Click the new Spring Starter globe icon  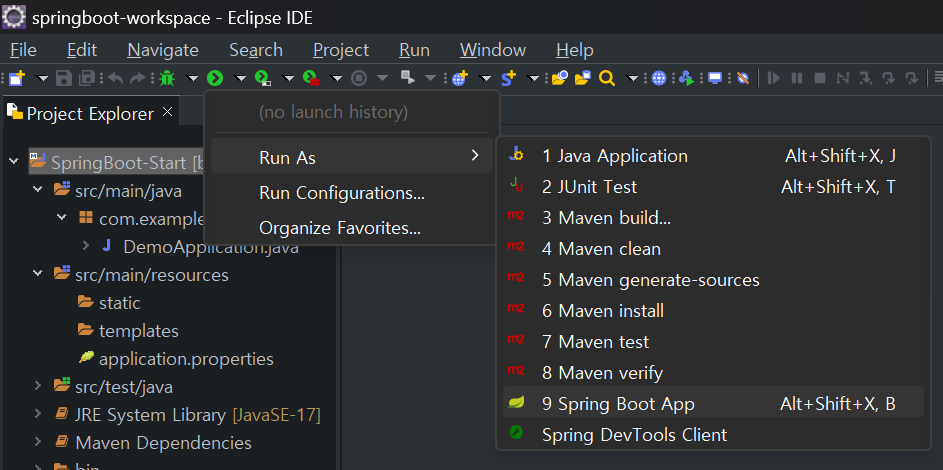click(459, 78)
